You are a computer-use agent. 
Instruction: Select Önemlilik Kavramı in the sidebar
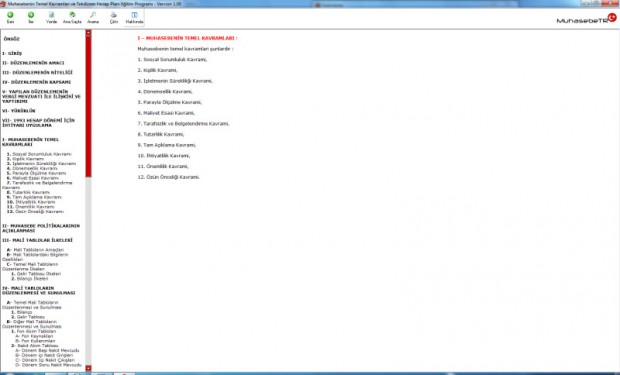30,206
